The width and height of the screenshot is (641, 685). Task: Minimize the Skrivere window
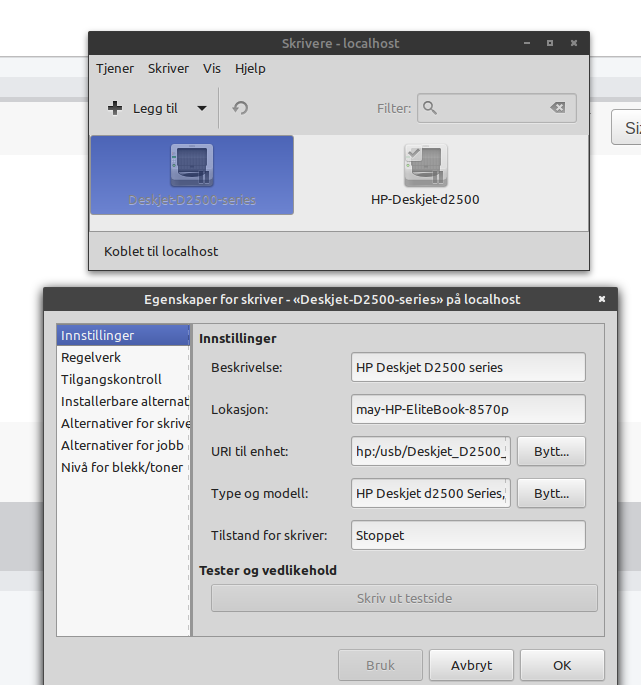527,43
